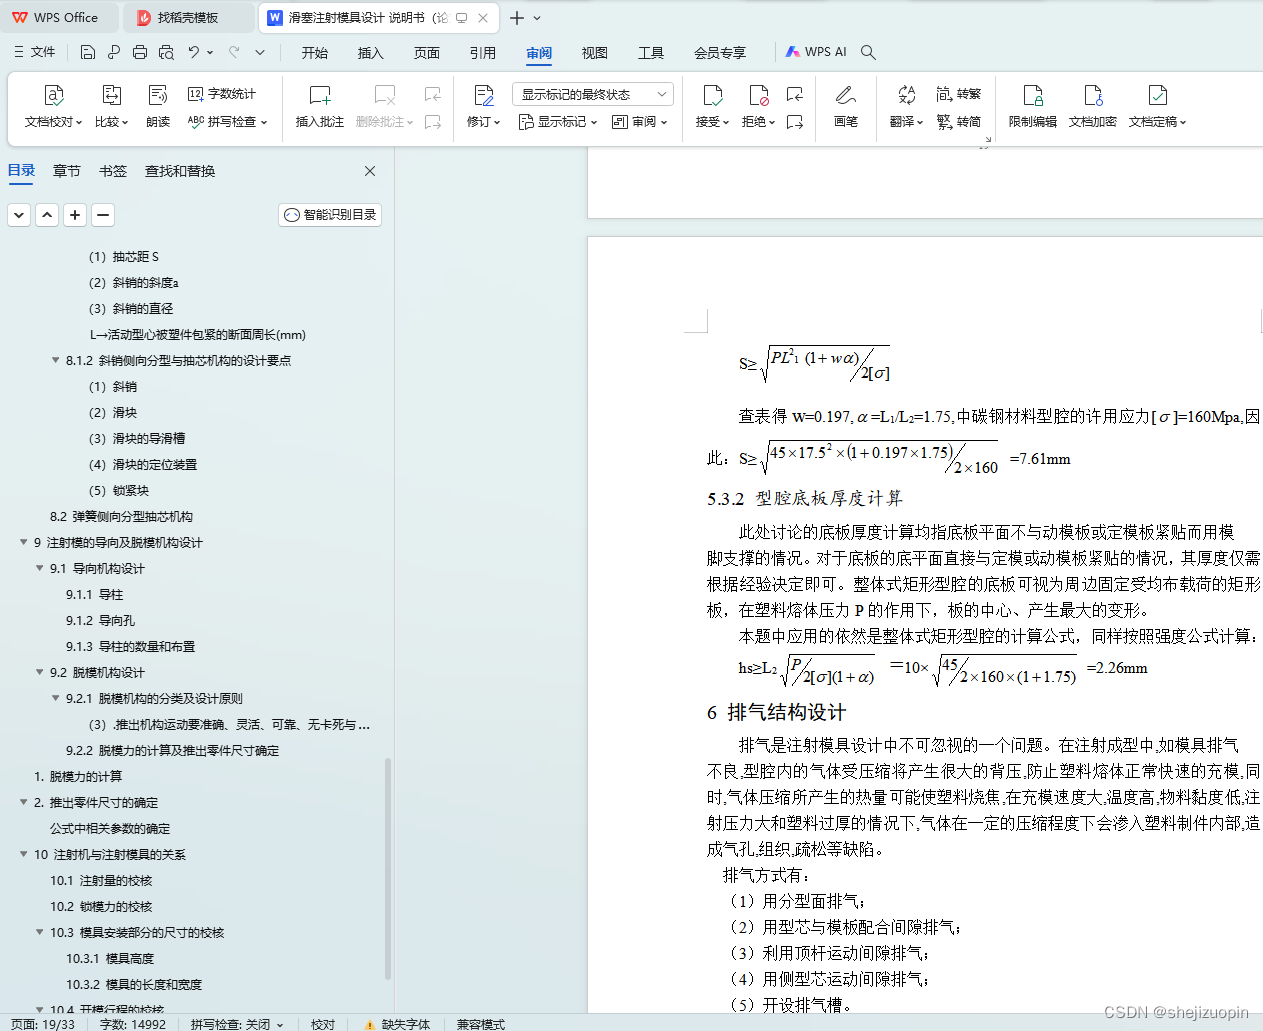Click the Save icon in quick access bar
Viewport: 1263px width, 1031px height.
click(88, 52)
